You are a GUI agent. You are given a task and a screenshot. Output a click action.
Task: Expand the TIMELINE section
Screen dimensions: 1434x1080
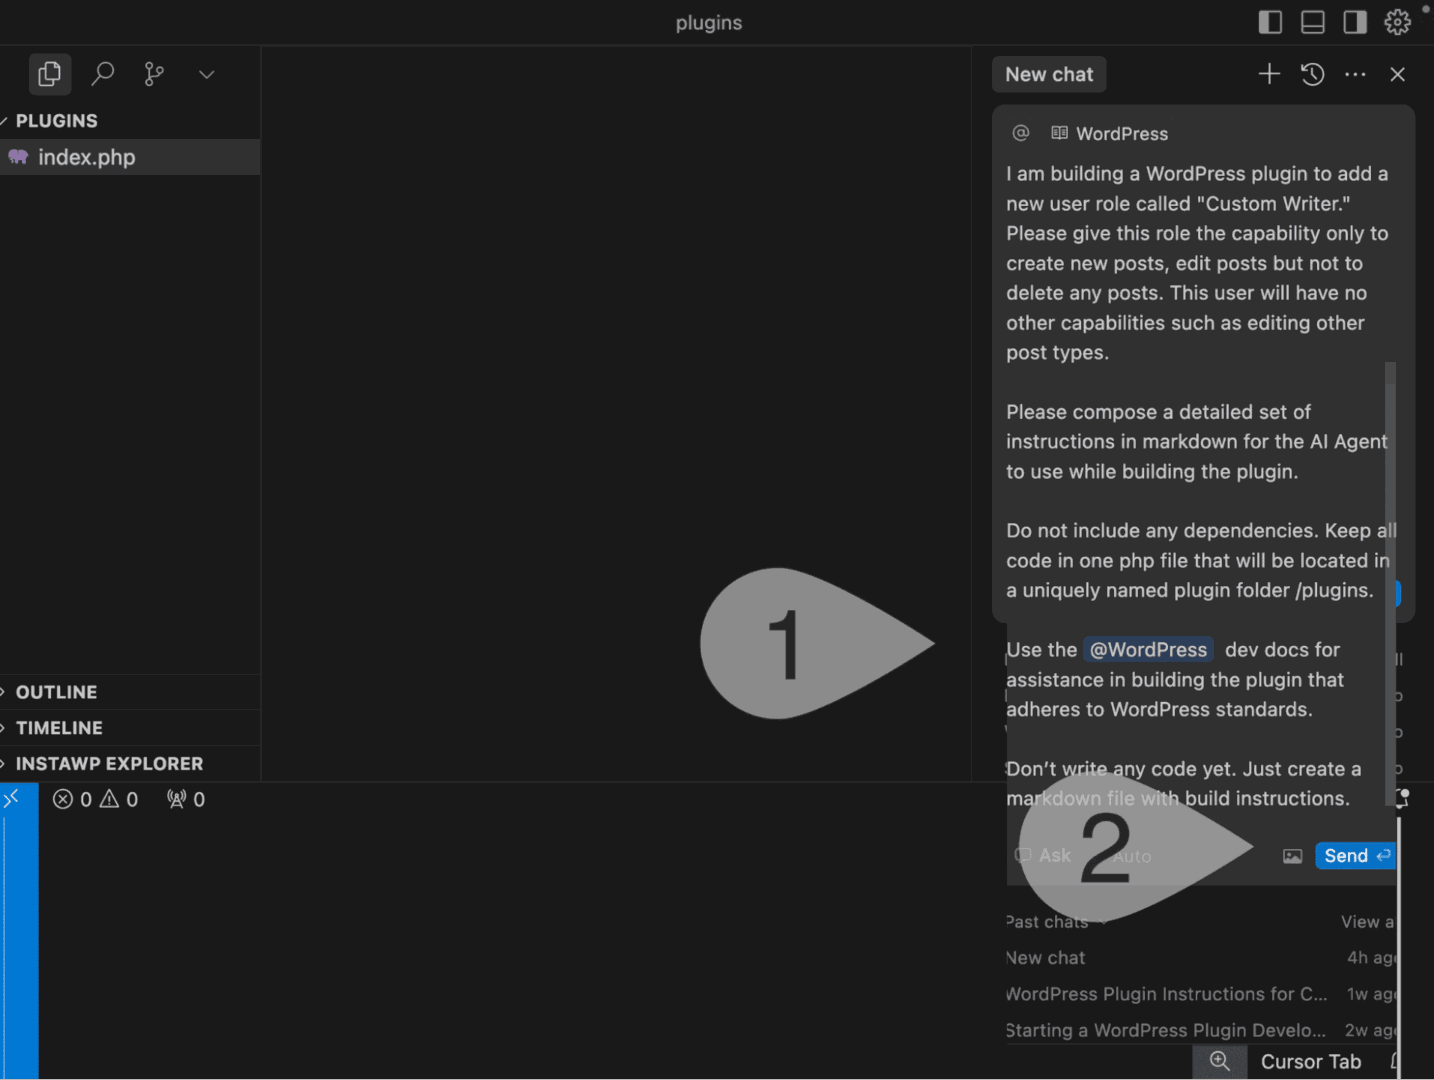click(59, 727)
